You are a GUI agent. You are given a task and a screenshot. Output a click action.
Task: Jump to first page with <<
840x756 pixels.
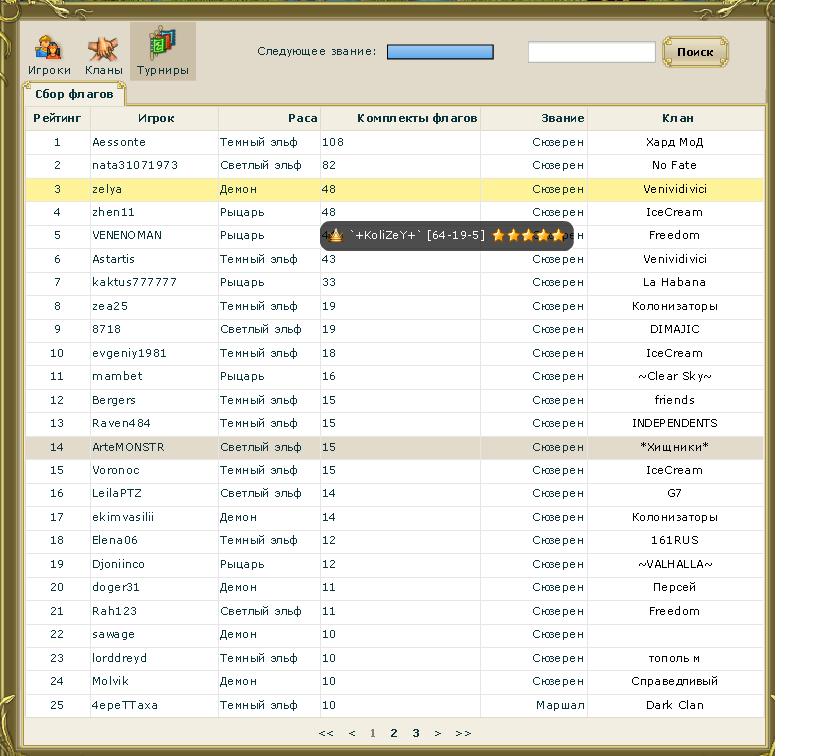326,733
